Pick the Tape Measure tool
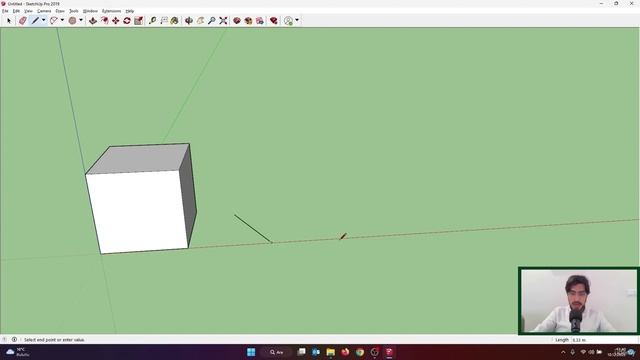This screenshot has height=360, width=640. tap(153, 20)
